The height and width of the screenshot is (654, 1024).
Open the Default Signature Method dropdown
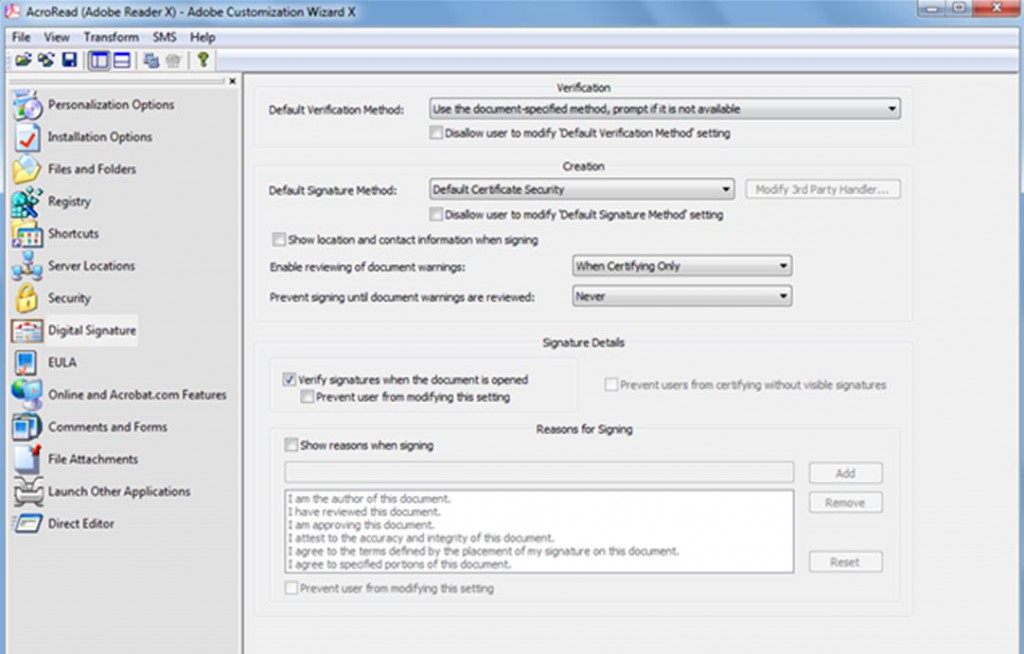(582, 189)
